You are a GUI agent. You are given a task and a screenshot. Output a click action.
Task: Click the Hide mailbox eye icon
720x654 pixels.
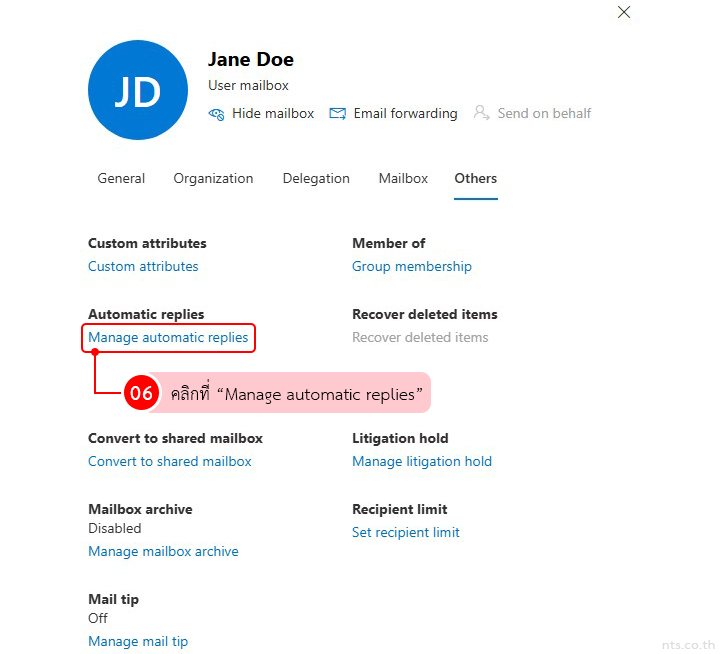pyautogui.click(x=217, y=114)
